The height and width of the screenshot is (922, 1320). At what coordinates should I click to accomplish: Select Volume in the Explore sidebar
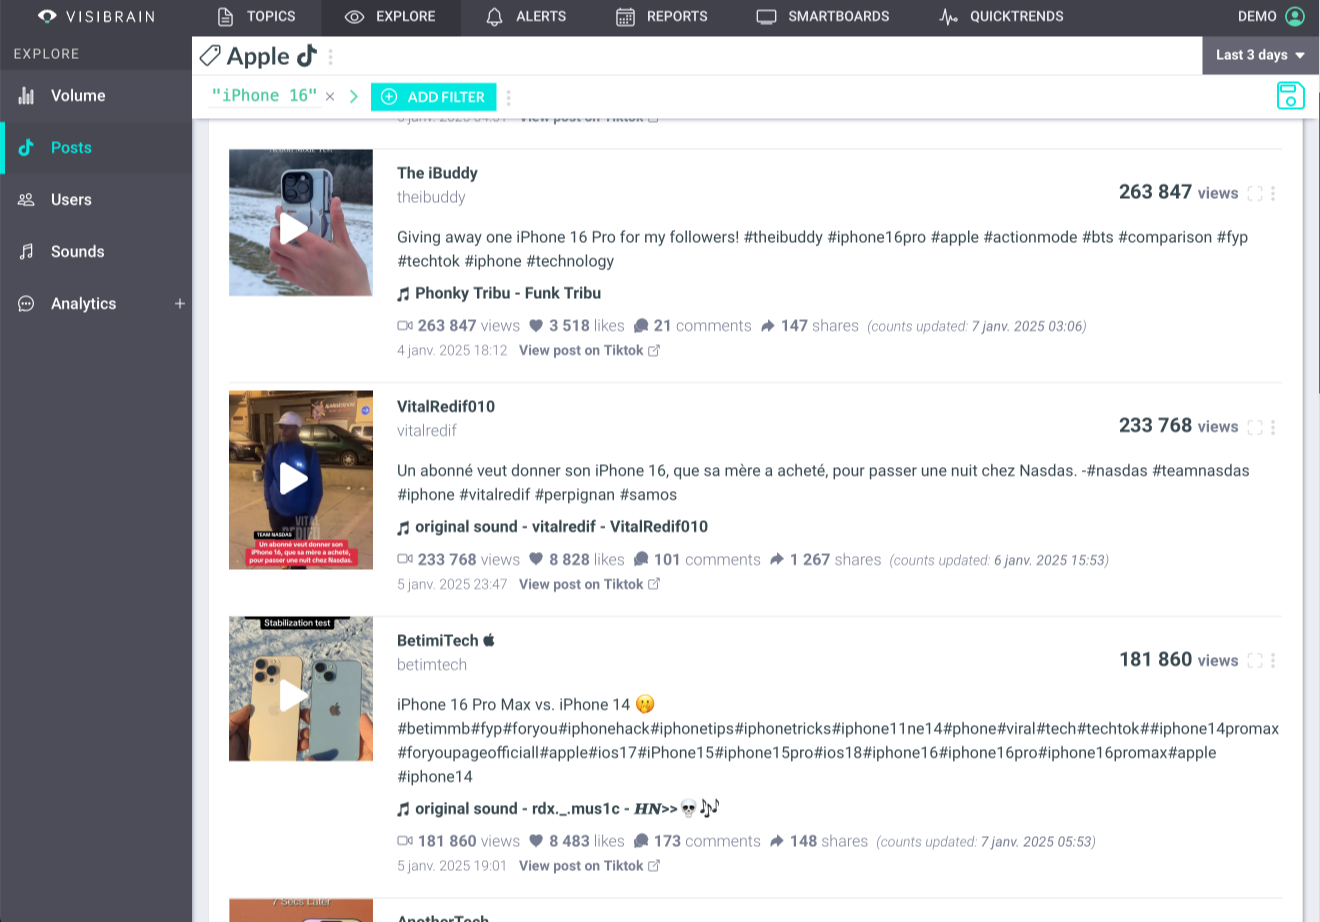coord(96,96)
